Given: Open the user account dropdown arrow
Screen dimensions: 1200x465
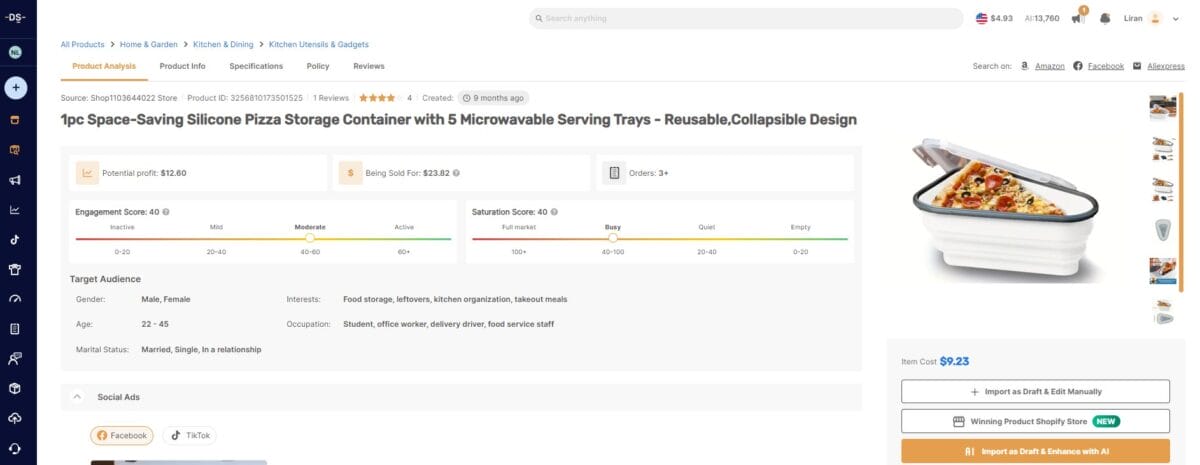Looking at the screenshot, I should click(x=1177, y=18).
